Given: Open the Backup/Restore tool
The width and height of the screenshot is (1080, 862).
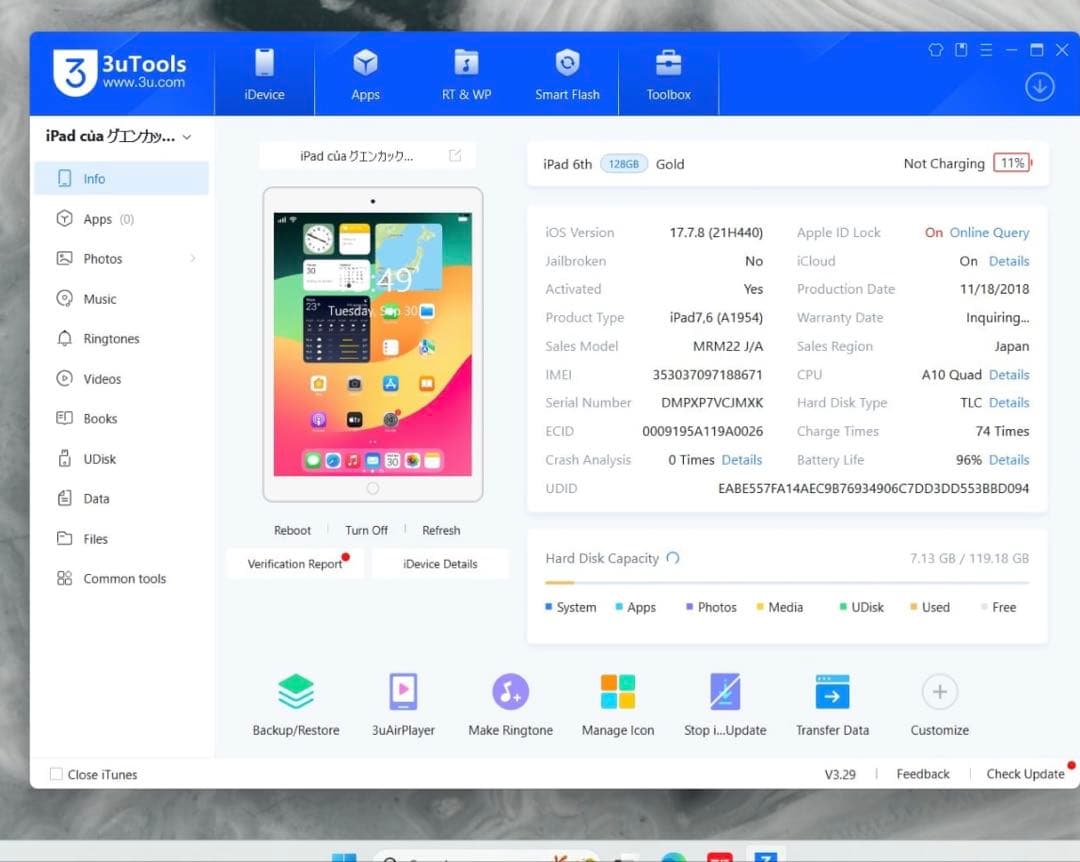Looking at the screenshot, I should point(296,700).
